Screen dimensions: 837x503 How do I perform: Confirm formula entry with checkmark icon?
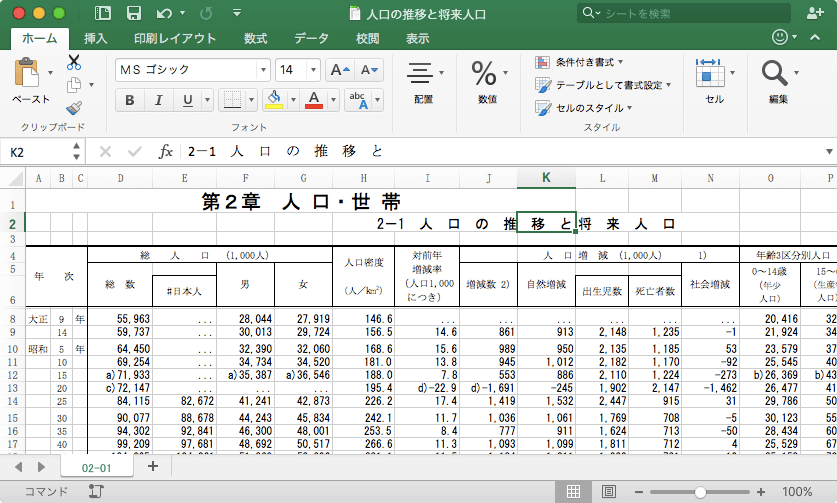(135, 152)
